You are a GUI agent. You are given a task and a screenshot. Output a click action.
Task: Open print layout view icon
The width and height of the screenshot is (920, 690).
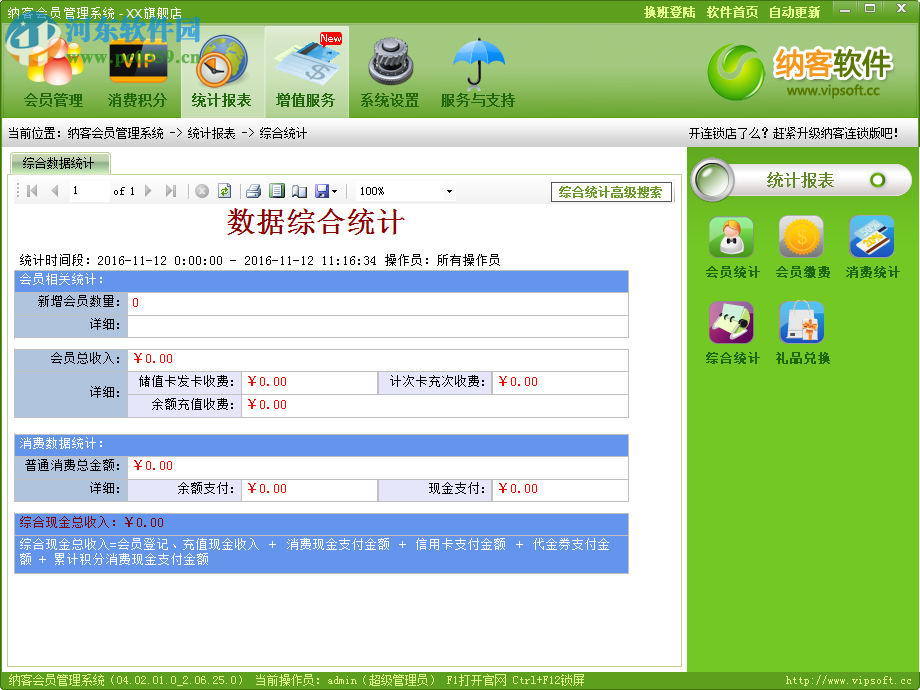pyautogui.click(x=277, y=191)
